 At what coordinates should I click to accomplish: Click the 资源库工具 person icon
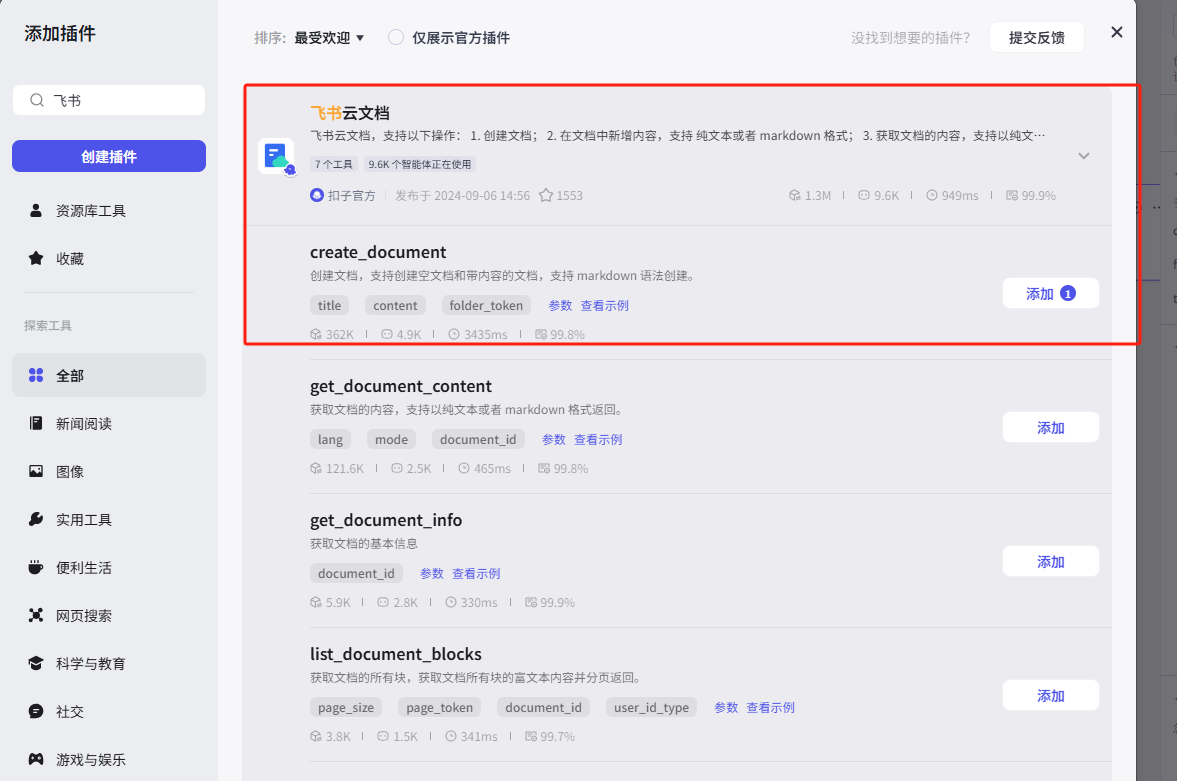click(35, 210)
